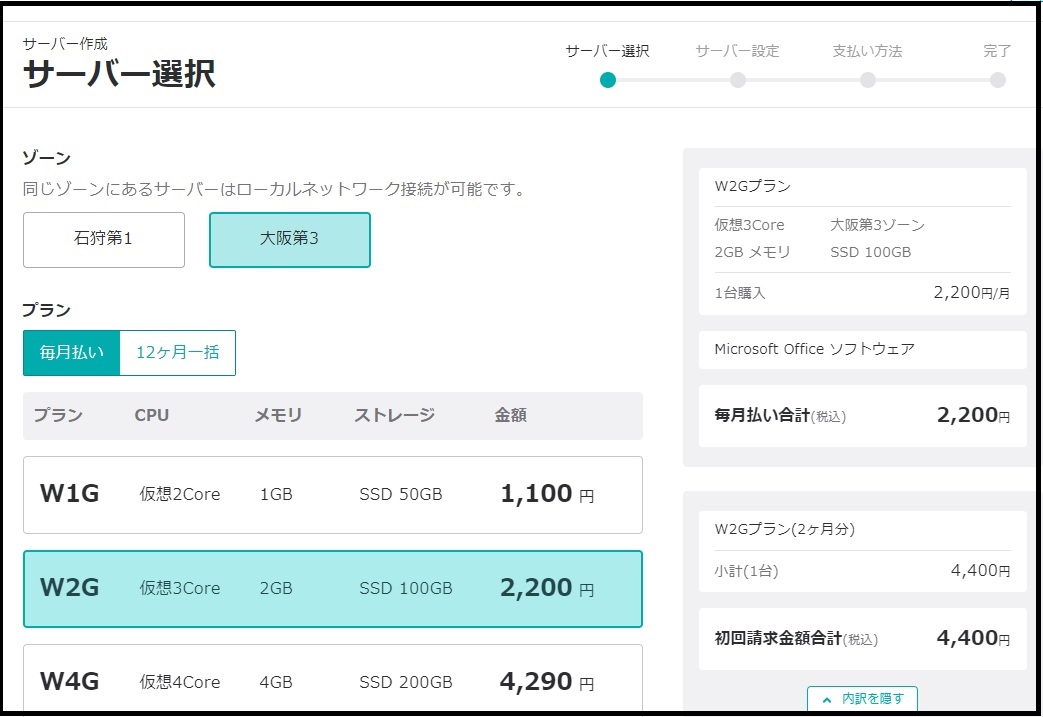Viewport: 1043px width, 717px height.
Task: Select the 石狩第1 zone
Action: coord(104,239)
